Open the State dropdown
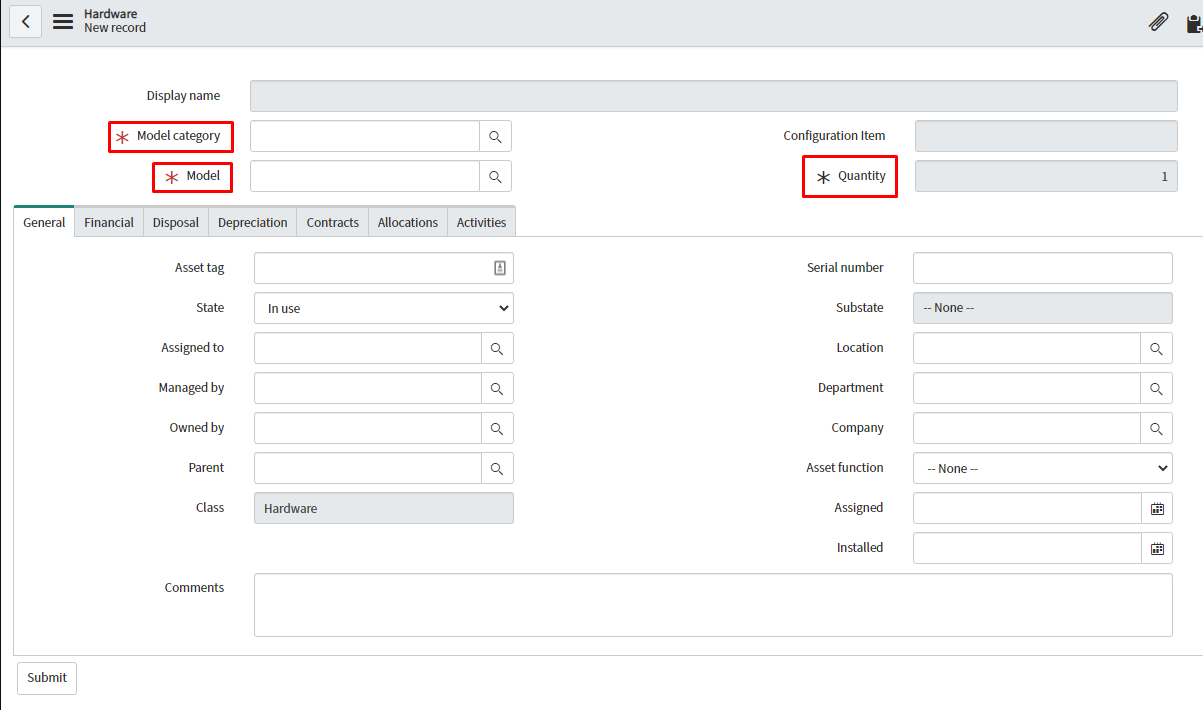Image resolution: width=1203 pixels, height=710 pixels. click(x=383, y=308)
